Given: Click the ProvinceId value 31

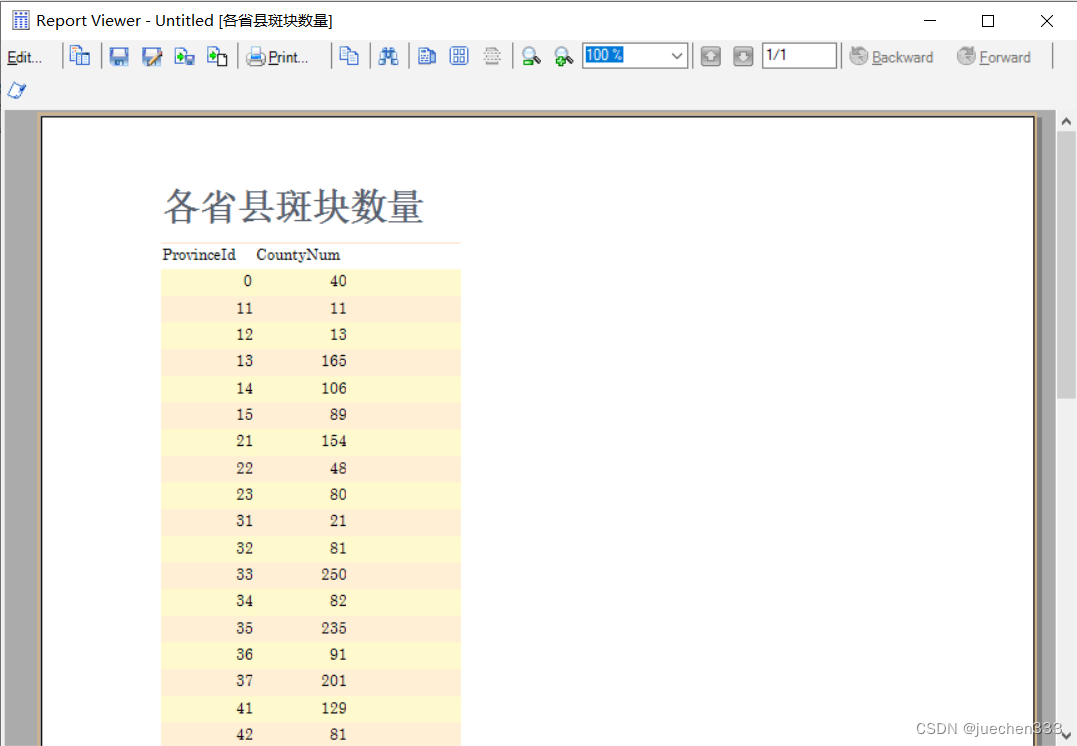Looking at the screenshot, I should pyautogui.click(x=245, y=520).
